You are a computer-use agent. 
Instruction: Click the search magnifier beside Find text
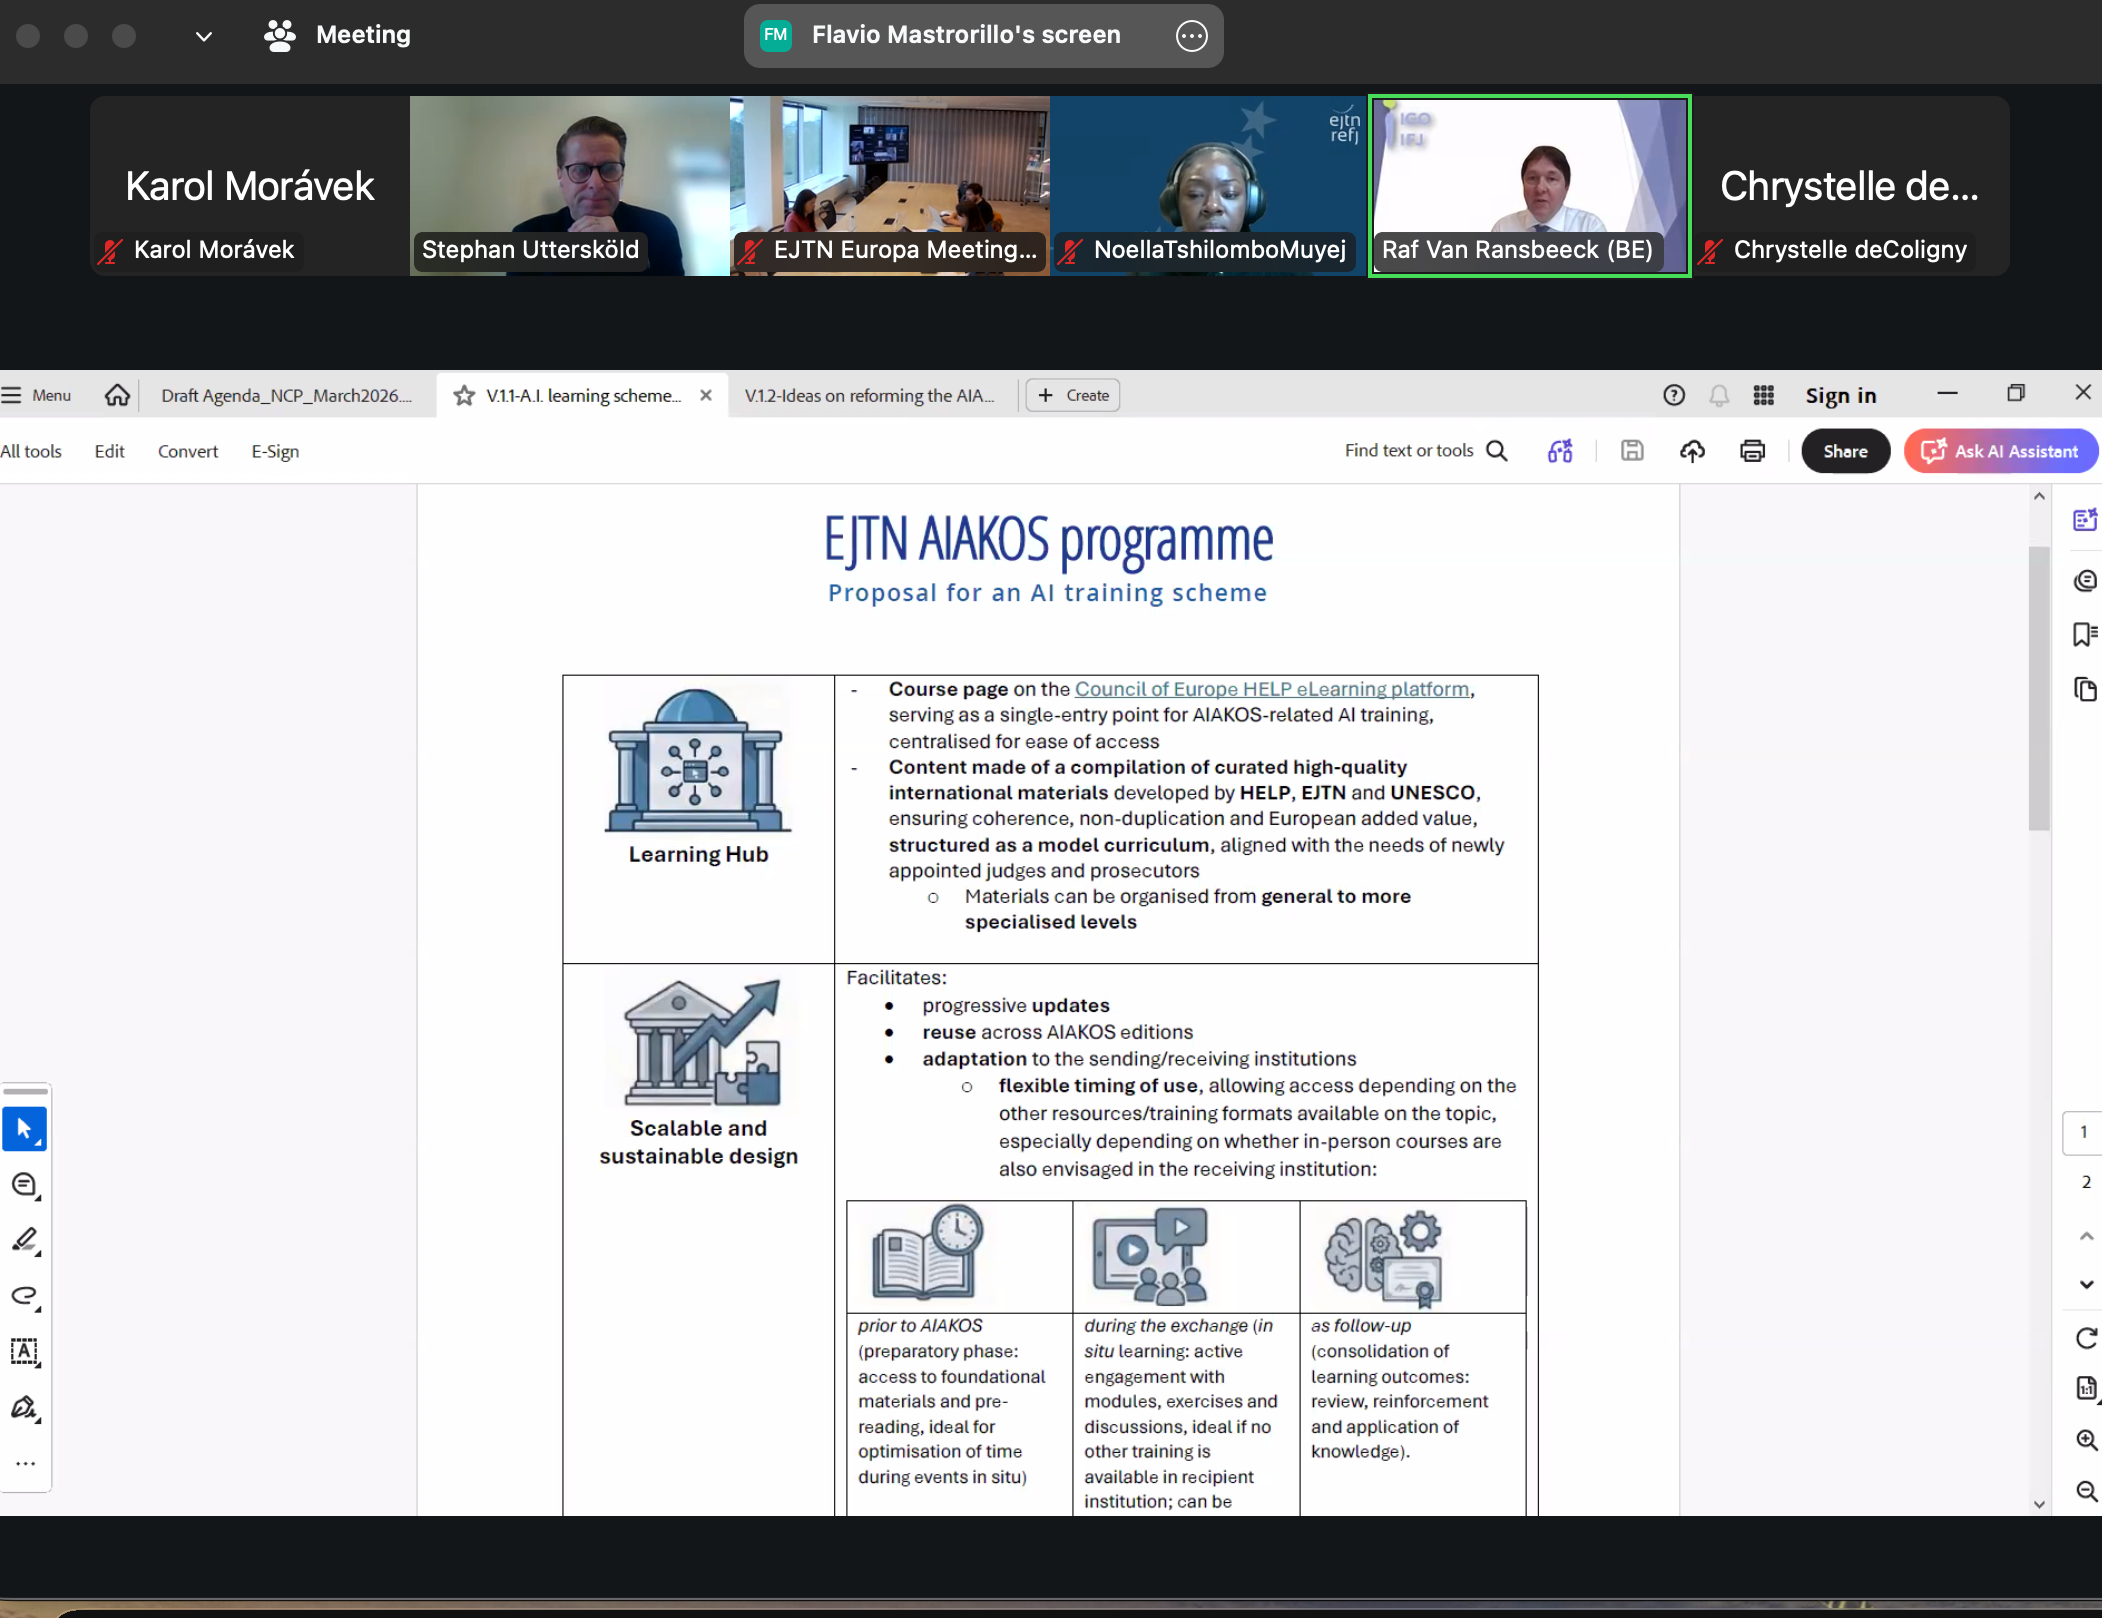tap(1497, 450)
